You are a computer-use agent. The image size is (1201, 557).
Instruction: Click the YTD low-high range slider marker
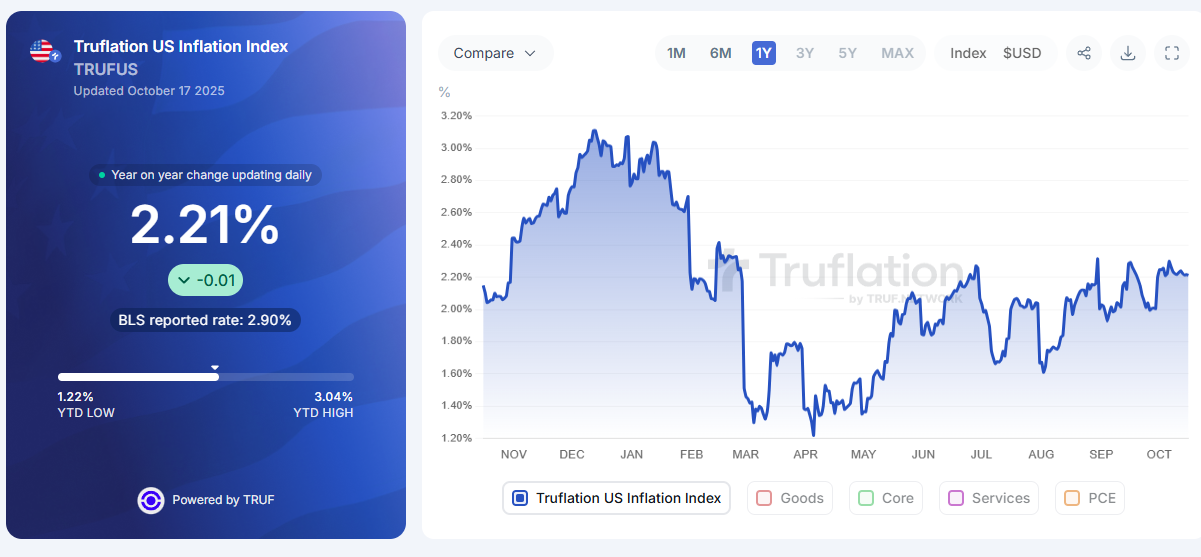215,368
